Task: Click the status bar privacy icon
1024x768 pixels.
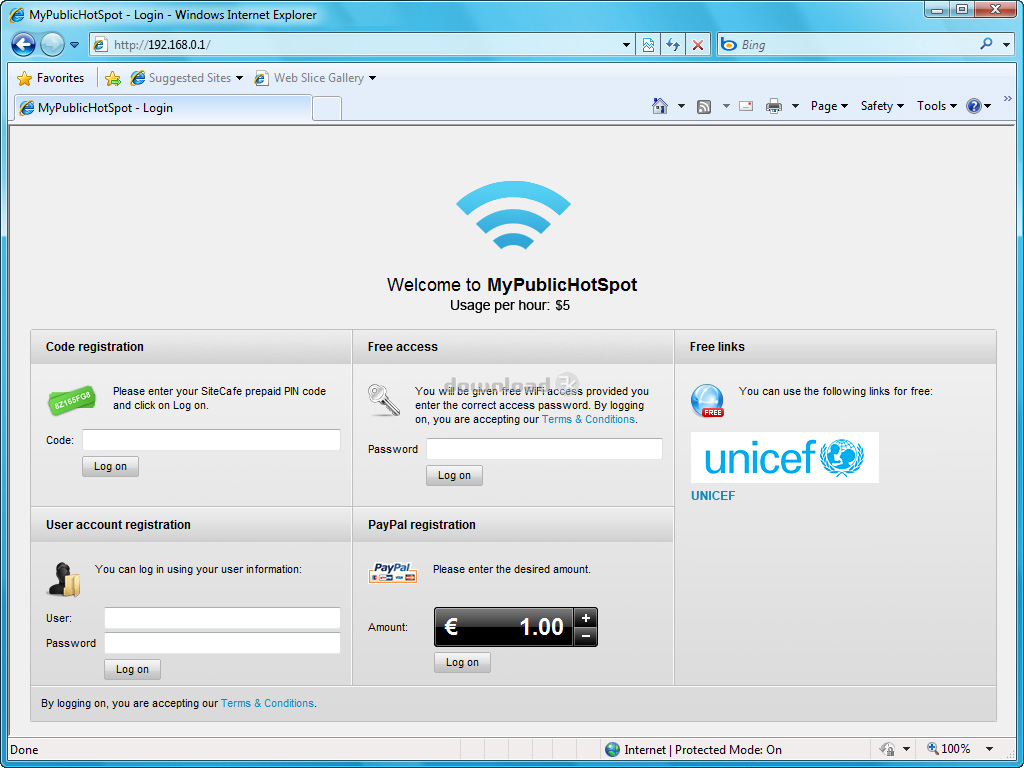Action: tap(887, 749)
